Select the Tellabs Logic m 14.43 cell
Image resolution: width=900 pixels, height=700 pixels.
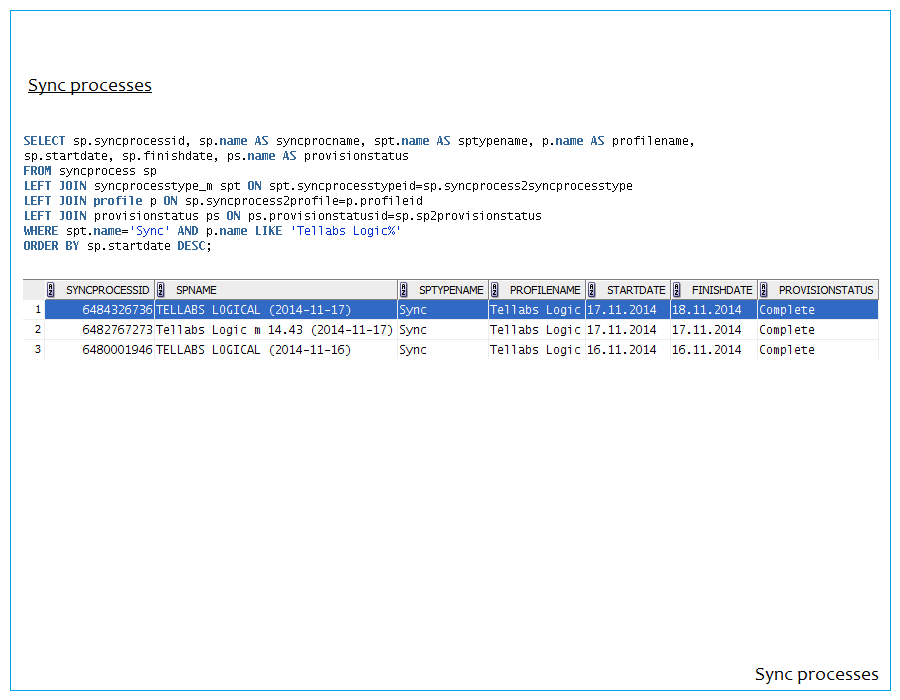[274, 330]
